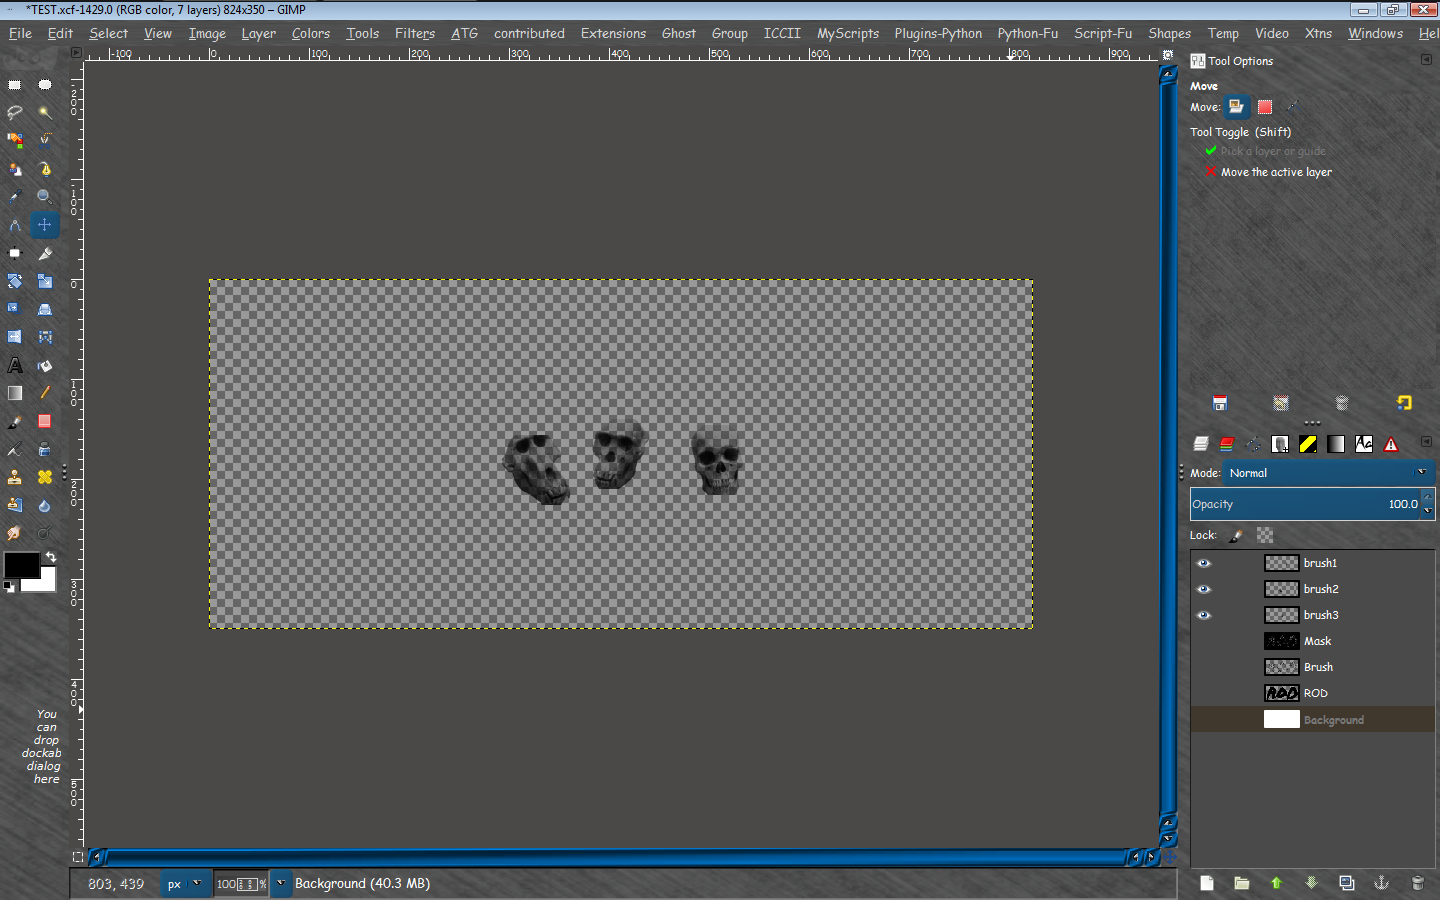This screenshot has width=1440, height=900.
Task: Set Move mode to selection
Action: (1265, 107)
